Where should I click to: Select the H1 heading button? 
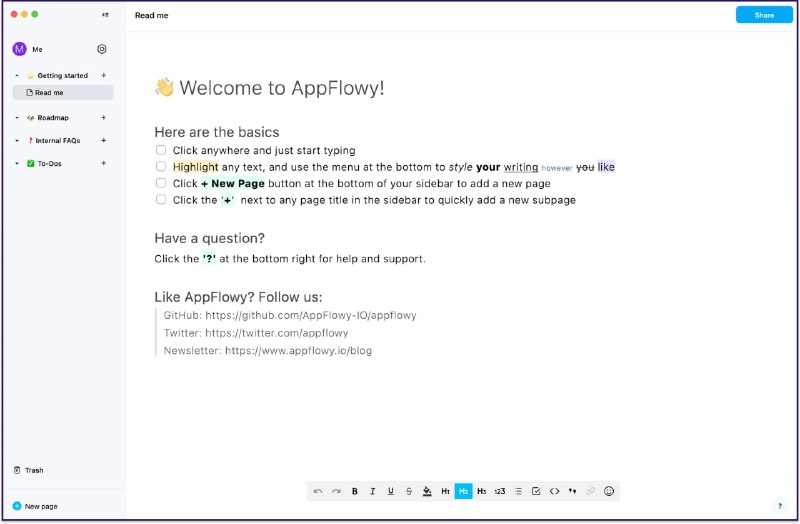(x=445, y=491)
